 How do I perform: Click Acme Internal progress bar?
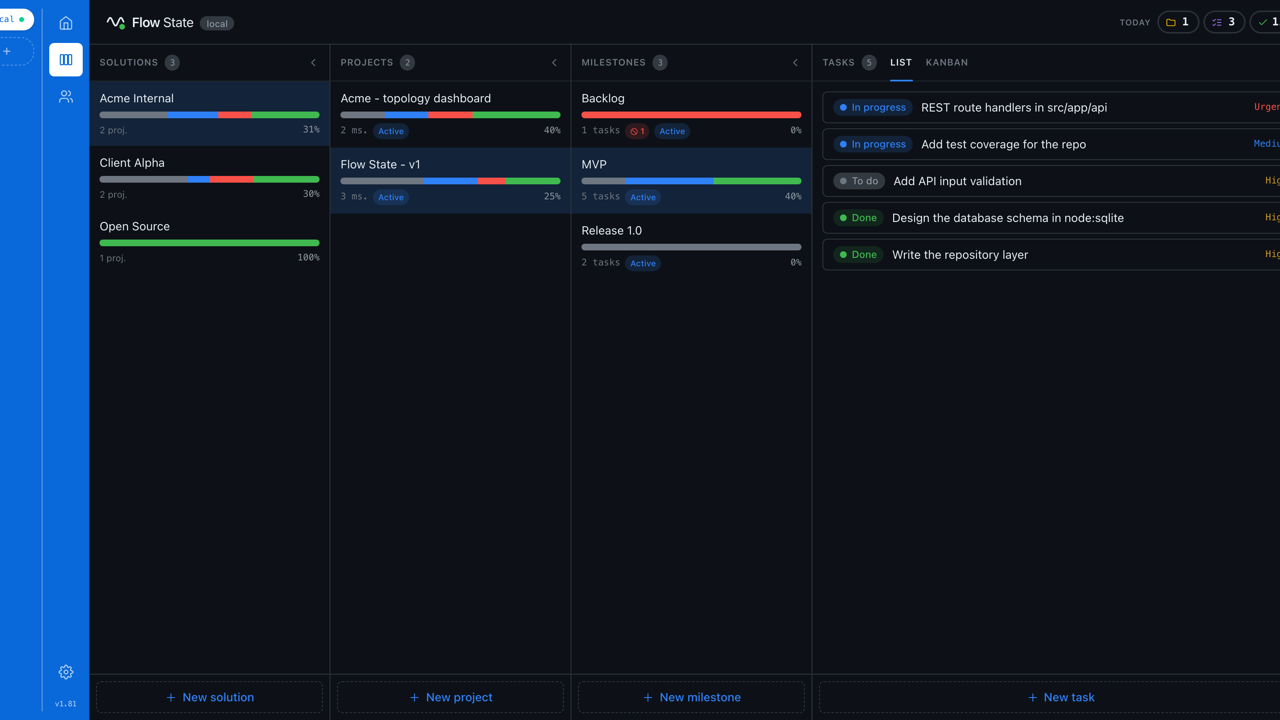coord(210,115)
